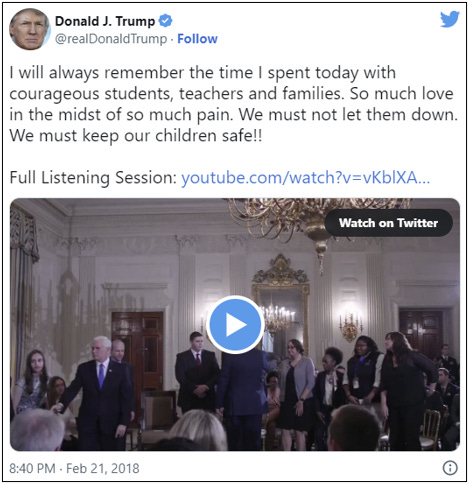The width and height of the screenshot is (469, 484).
Task: Click the Twitter bird logo
Action: pyautogui.click(x=449, y=20)
